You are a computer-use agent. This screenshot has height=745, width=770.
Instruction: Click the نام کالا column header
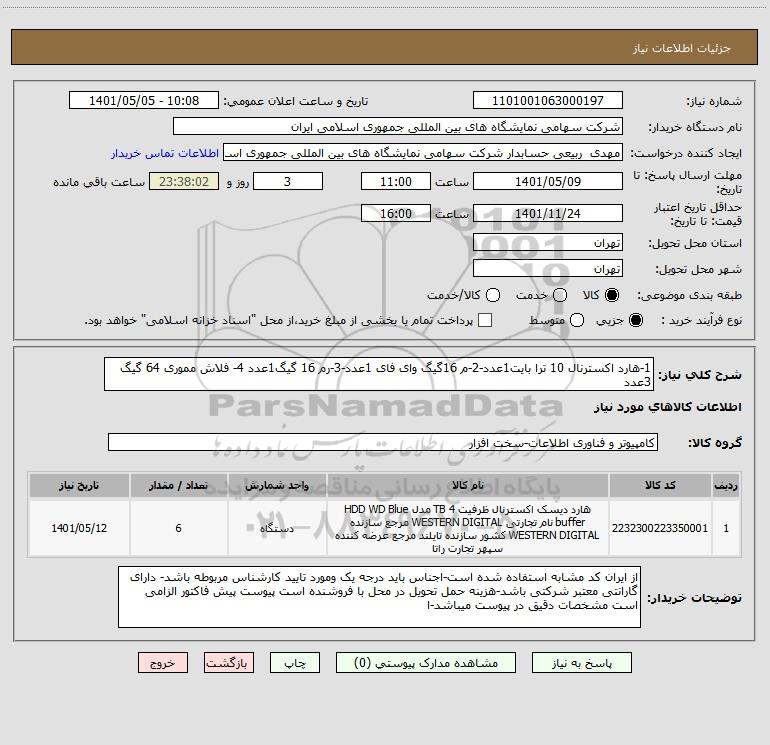pyautogui.click(x=468, y=486)
